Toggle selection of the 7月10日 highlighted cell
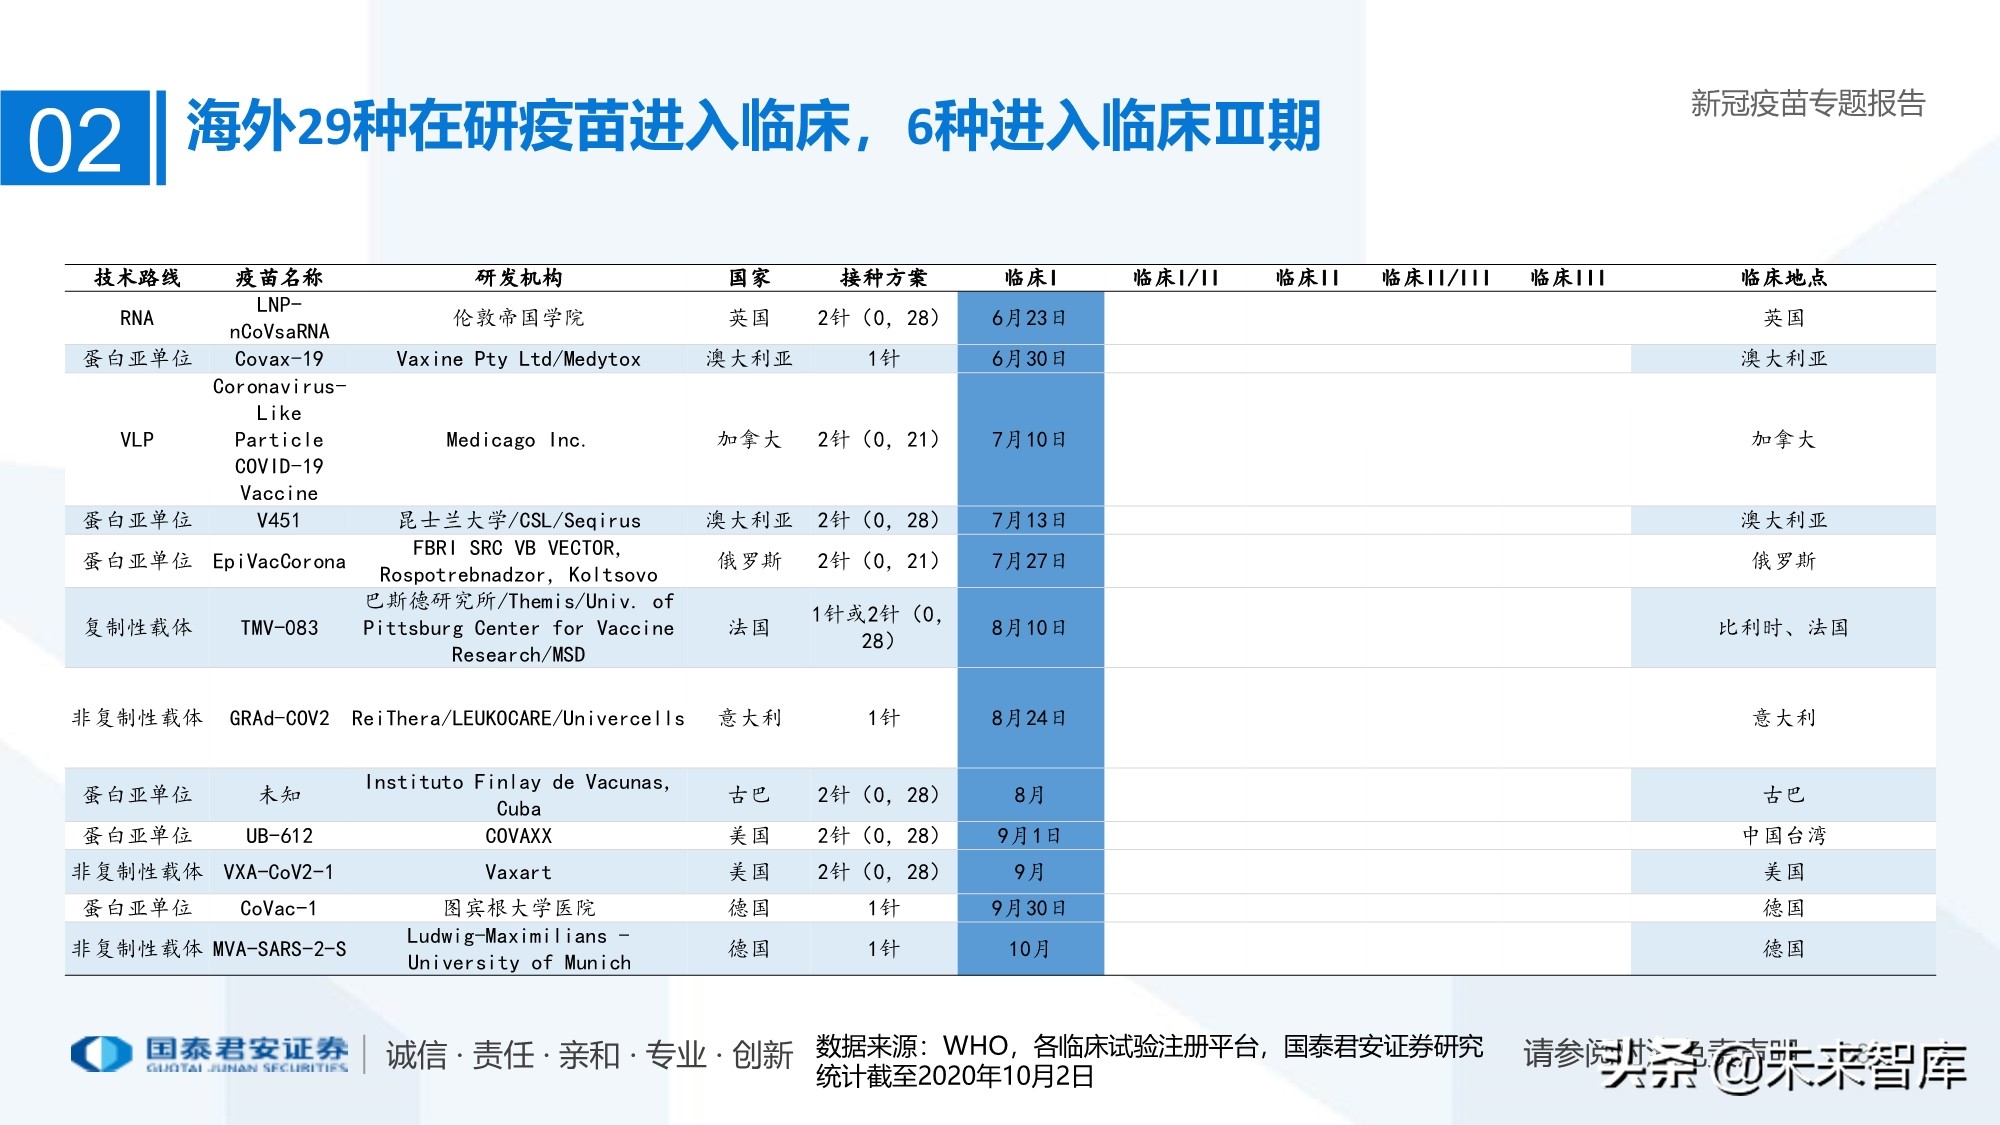The image size is (2000, 1125). coord(1030,440)
